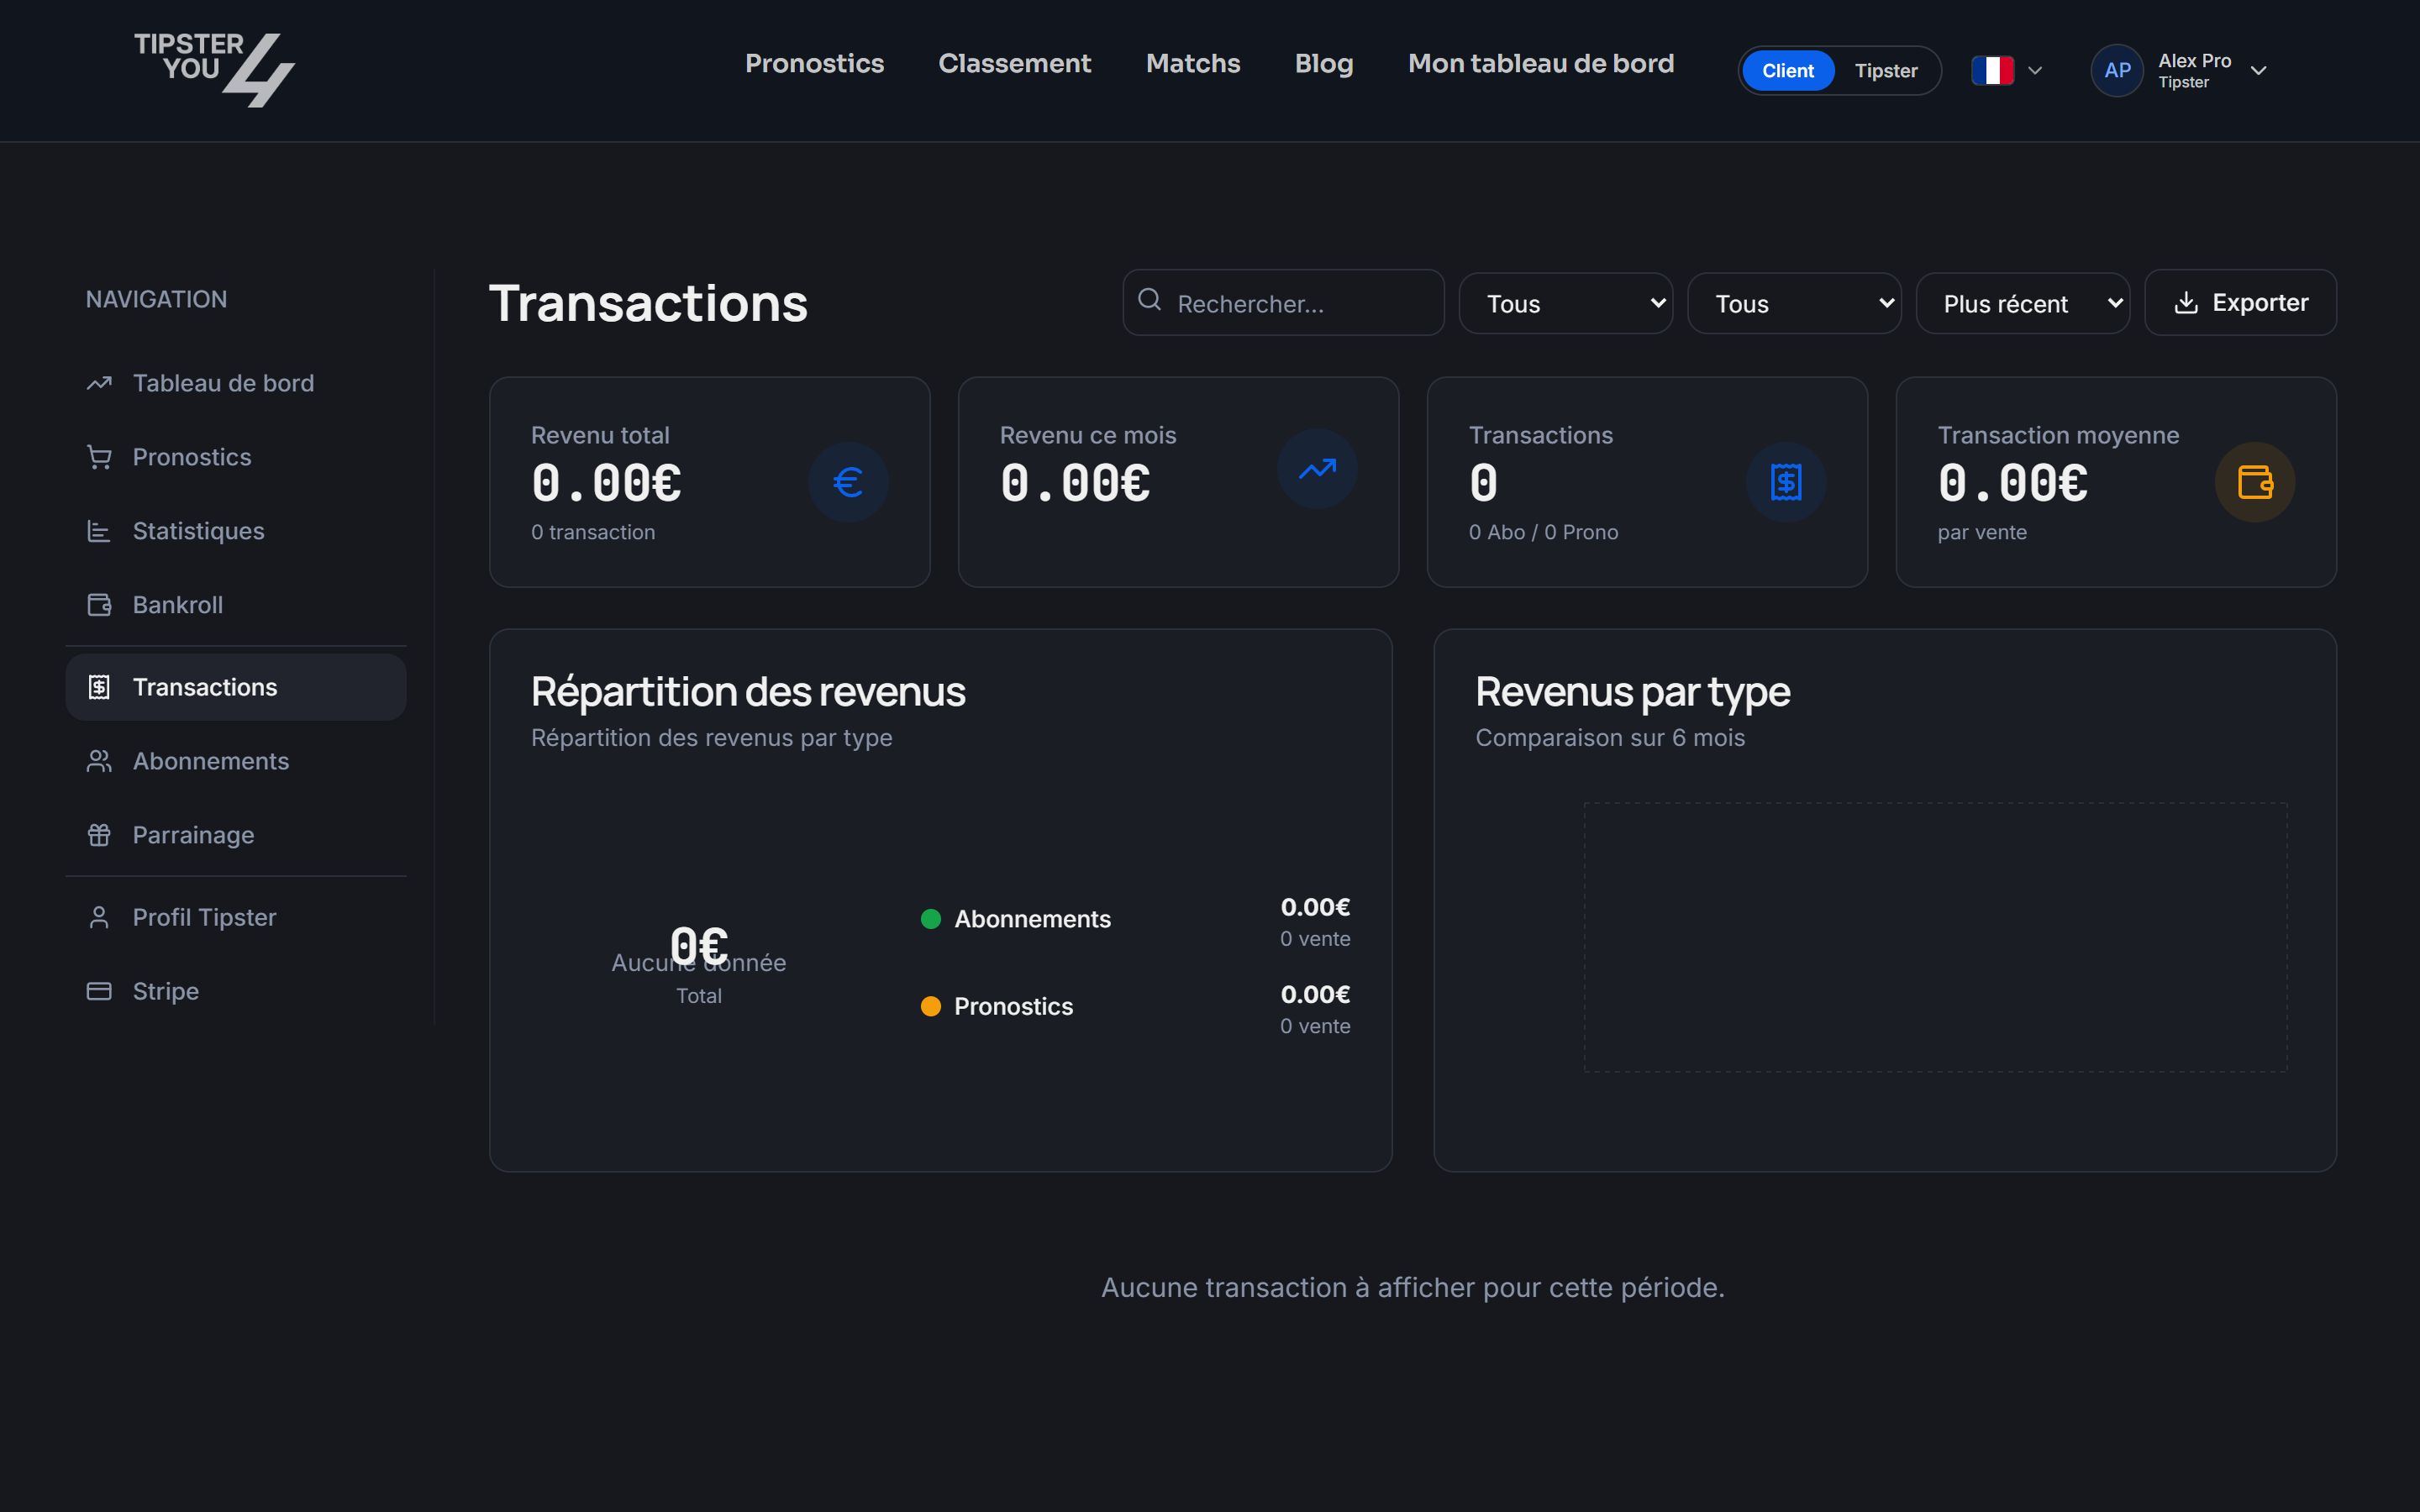Click the gift icon beside Parrainage
2420x1512 pixels.
coord(99,835)
